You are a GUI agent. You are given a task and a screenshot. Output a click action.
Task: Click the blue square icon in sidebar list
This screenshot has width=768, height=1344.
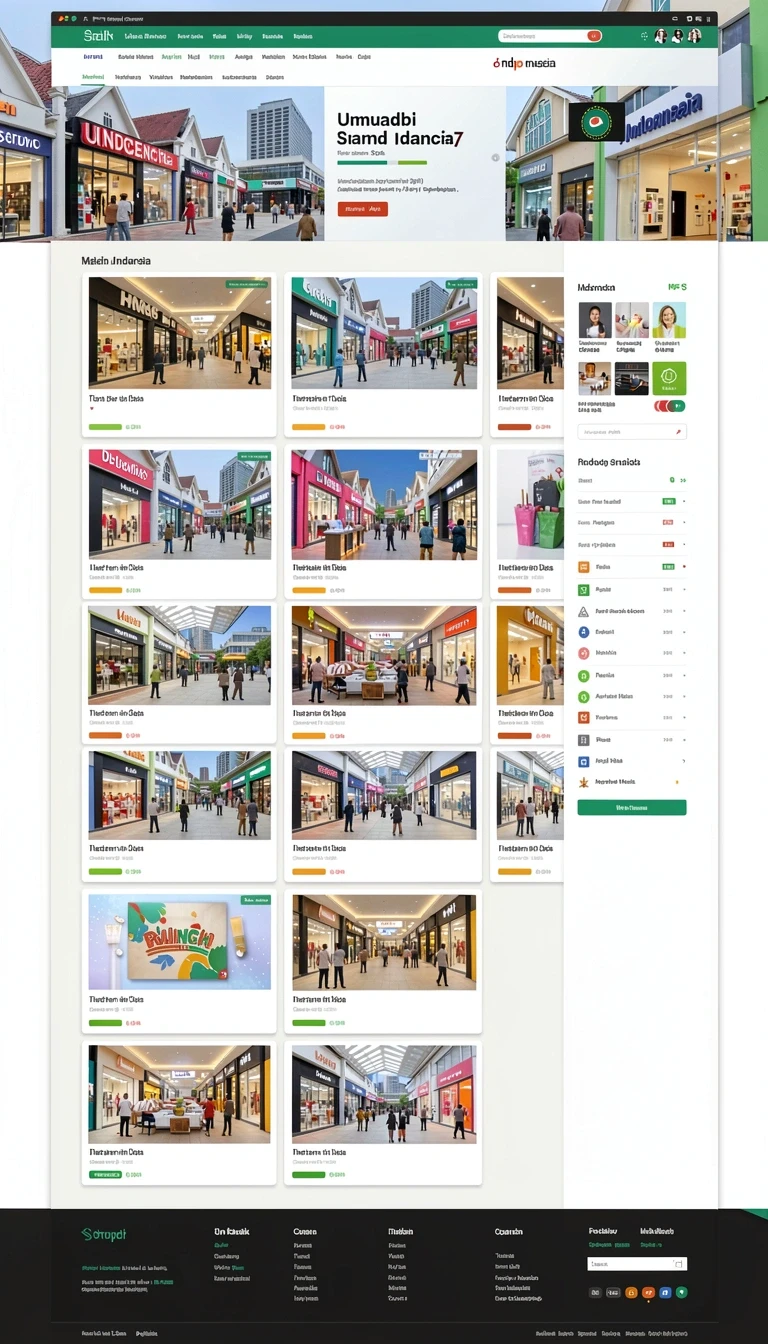584,761
